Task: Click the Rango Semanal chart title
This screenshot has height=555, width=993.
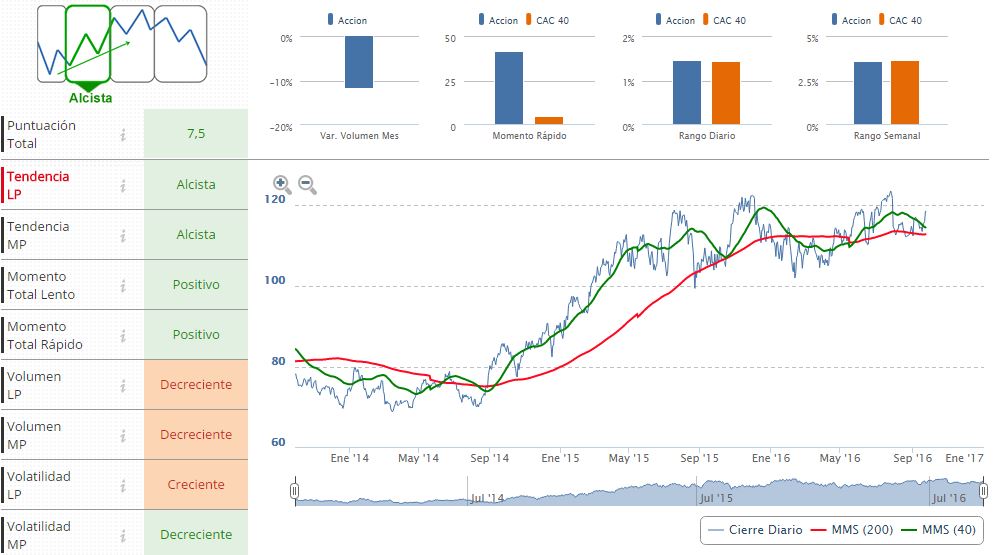Action: tap(887, 136)
